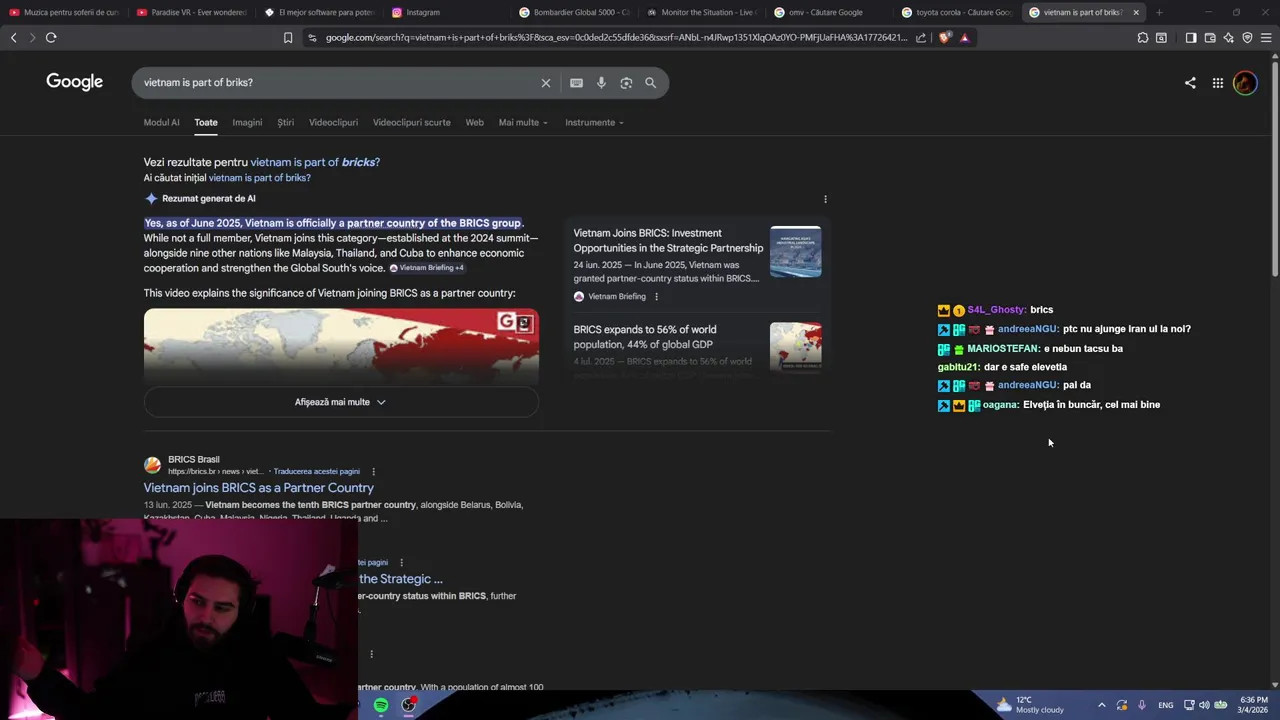Close the active vietnam search tab
Screen dimensions: 1280x720
(x=1136, y=12)
